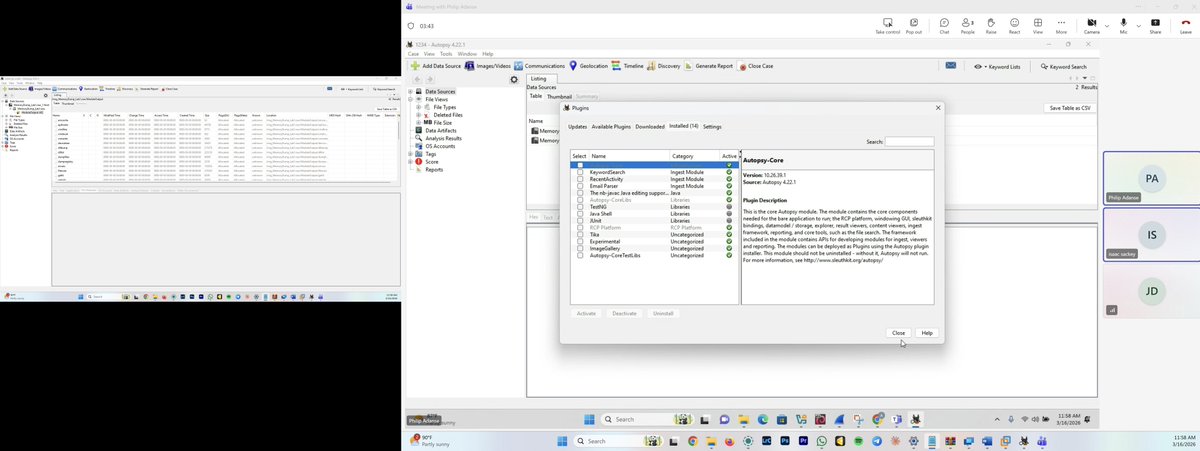Screen dimensions: 1200x451
Task: Click the Close button in Plugins dialog
Action: (899, 333)
